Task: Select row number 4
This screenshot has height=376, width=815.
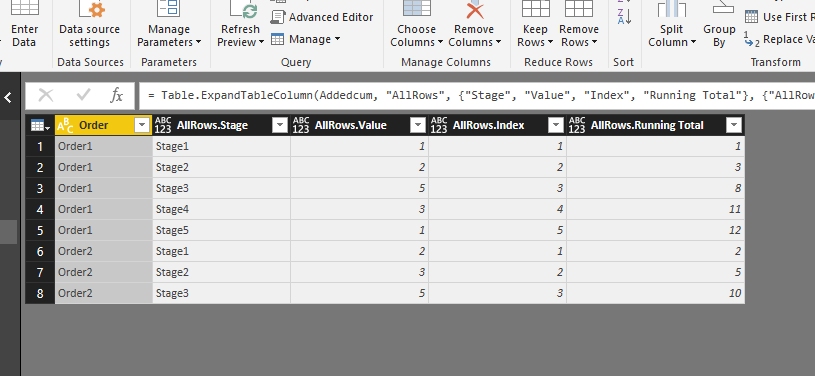Action: (x=40, y=210)
